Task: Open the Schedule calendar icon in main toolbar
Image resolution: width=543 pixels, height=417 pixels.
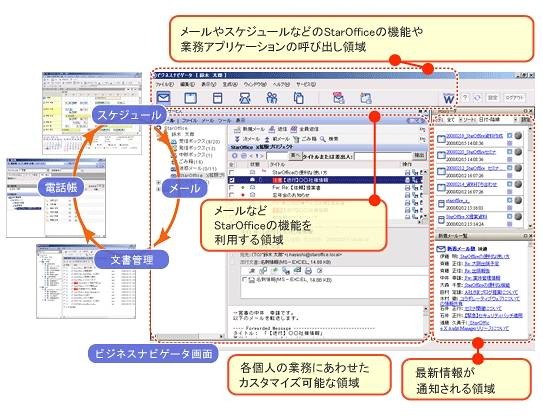Action: tap(190, 98)
